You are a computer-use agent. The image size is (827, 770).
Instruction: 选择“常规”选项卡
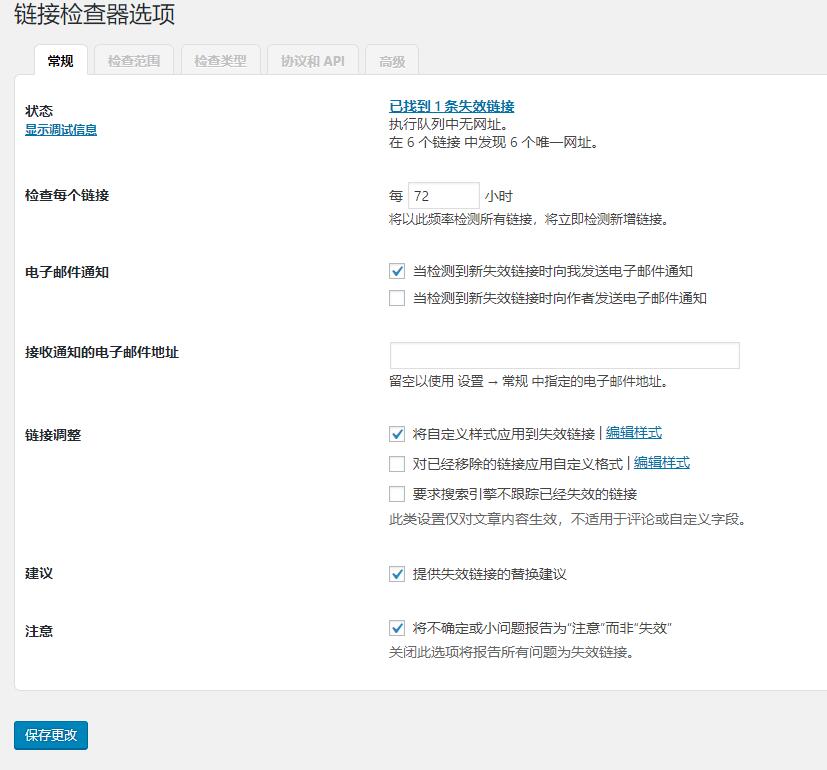coord(59,60)
